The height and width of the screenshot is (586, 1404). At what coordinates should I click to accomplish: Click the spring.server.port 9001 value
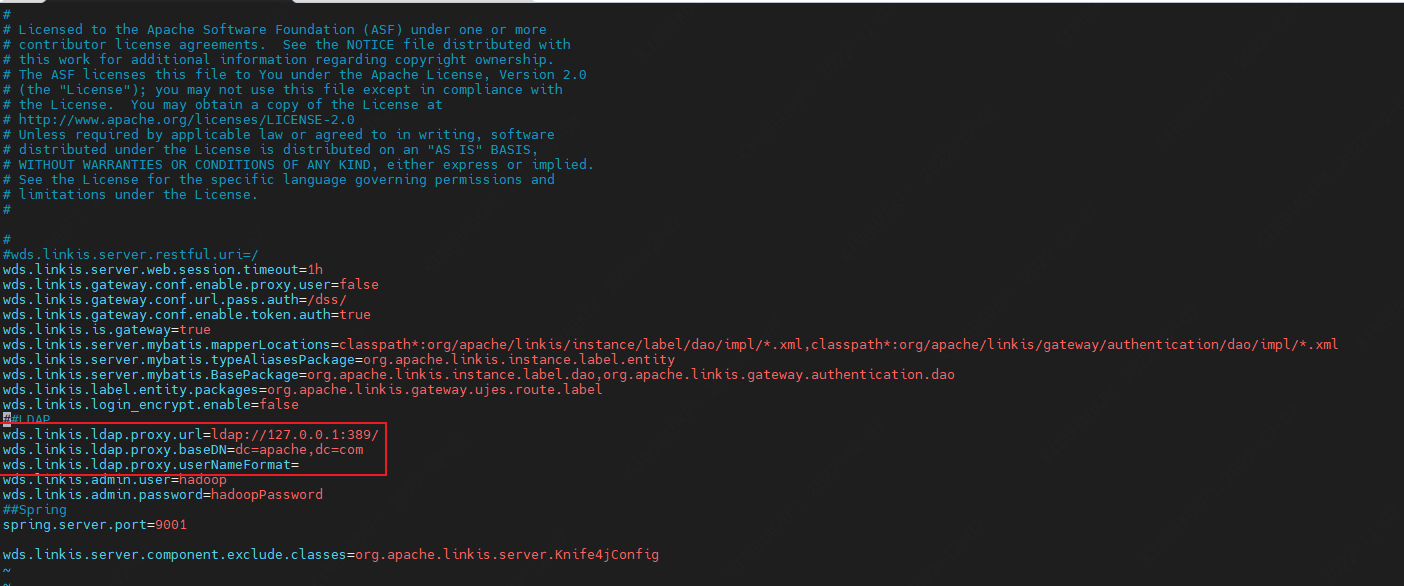point(170,524)
